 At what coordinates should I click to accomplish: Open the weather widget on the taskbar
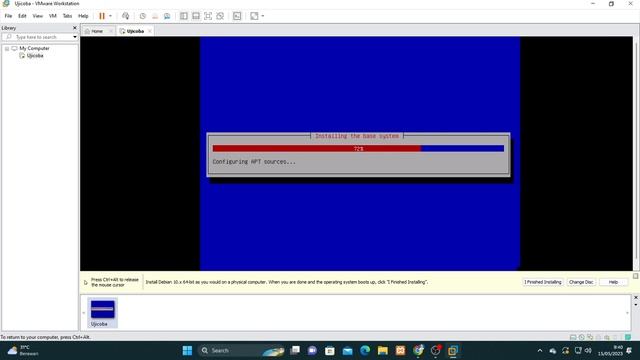click(x=24, y=351)
